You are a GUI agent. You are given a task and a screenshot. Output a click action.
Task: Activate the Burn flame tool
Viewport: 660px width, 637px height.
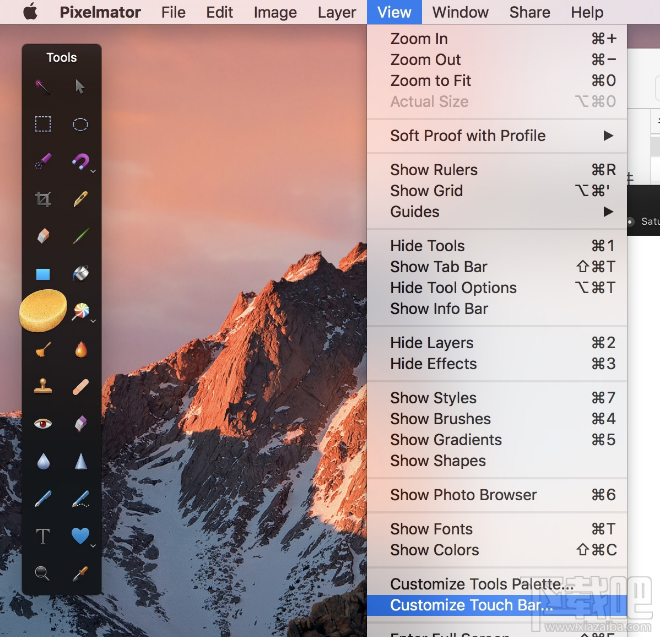click(81, 349)
